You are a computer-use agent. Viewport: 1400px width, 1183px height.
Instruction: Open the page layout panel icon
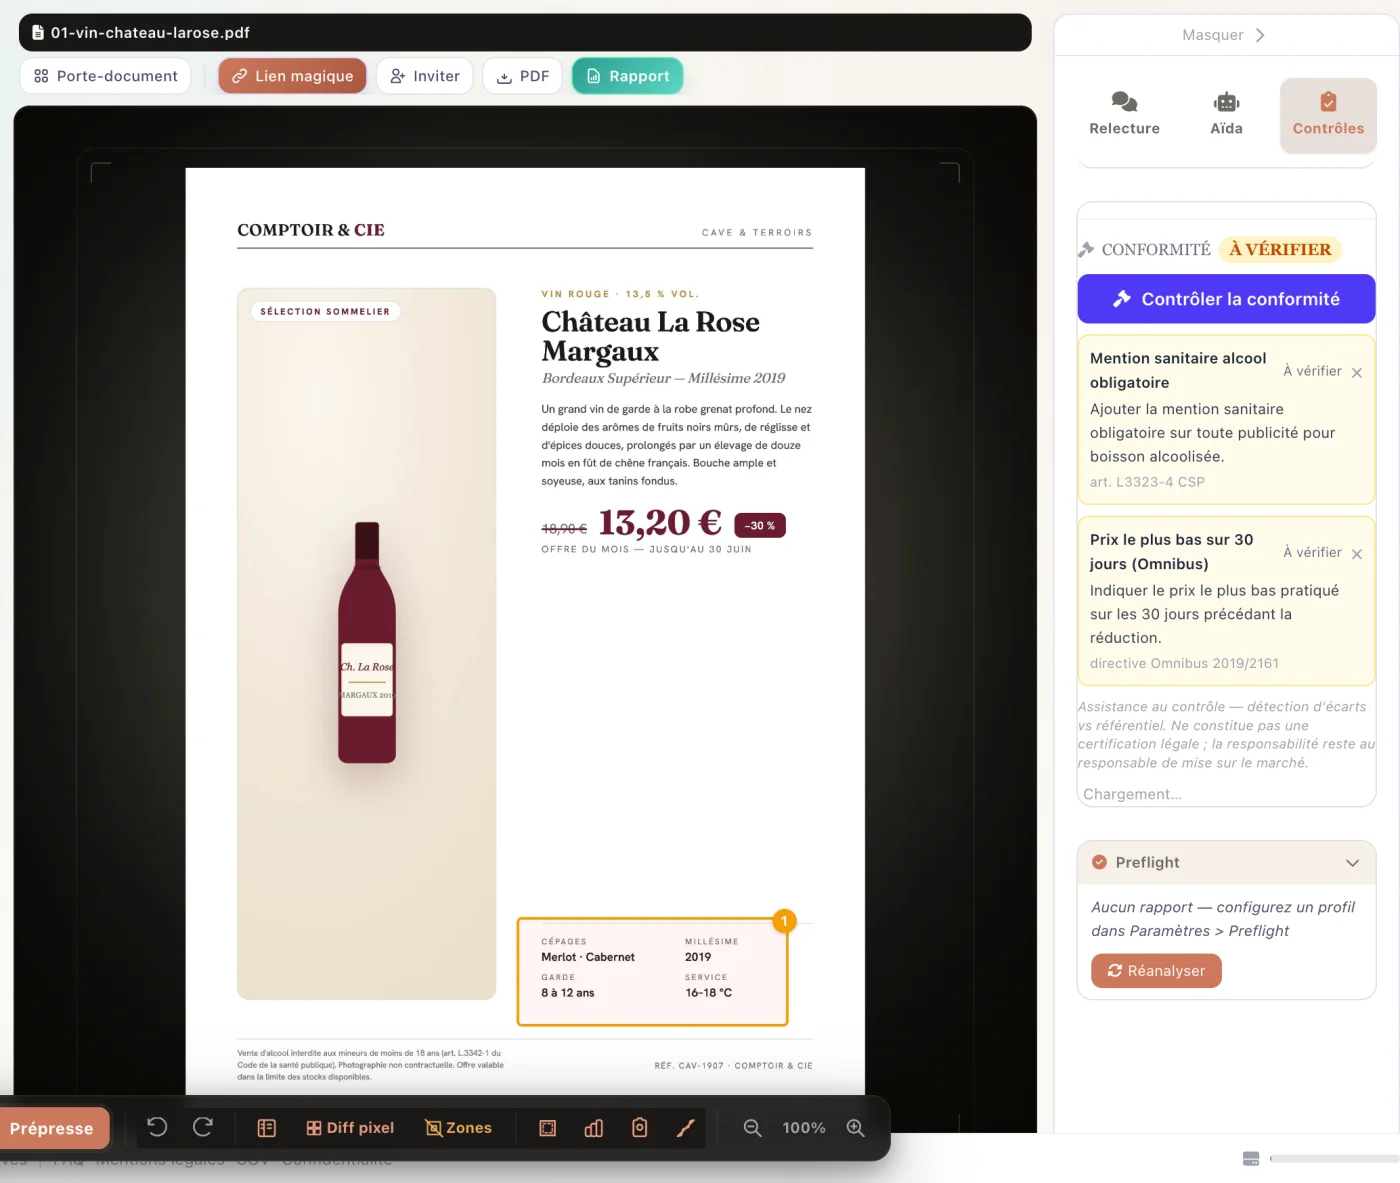(267, 1128)
